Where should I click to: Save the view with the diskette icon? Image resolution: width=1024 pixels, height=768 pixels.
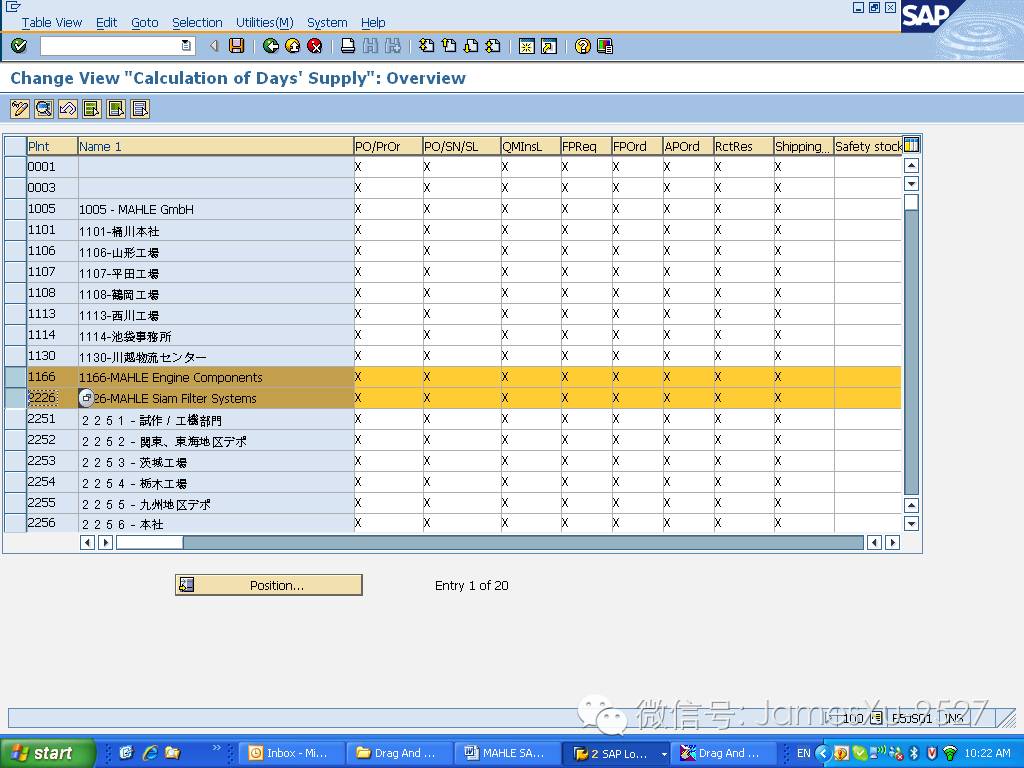236,46
